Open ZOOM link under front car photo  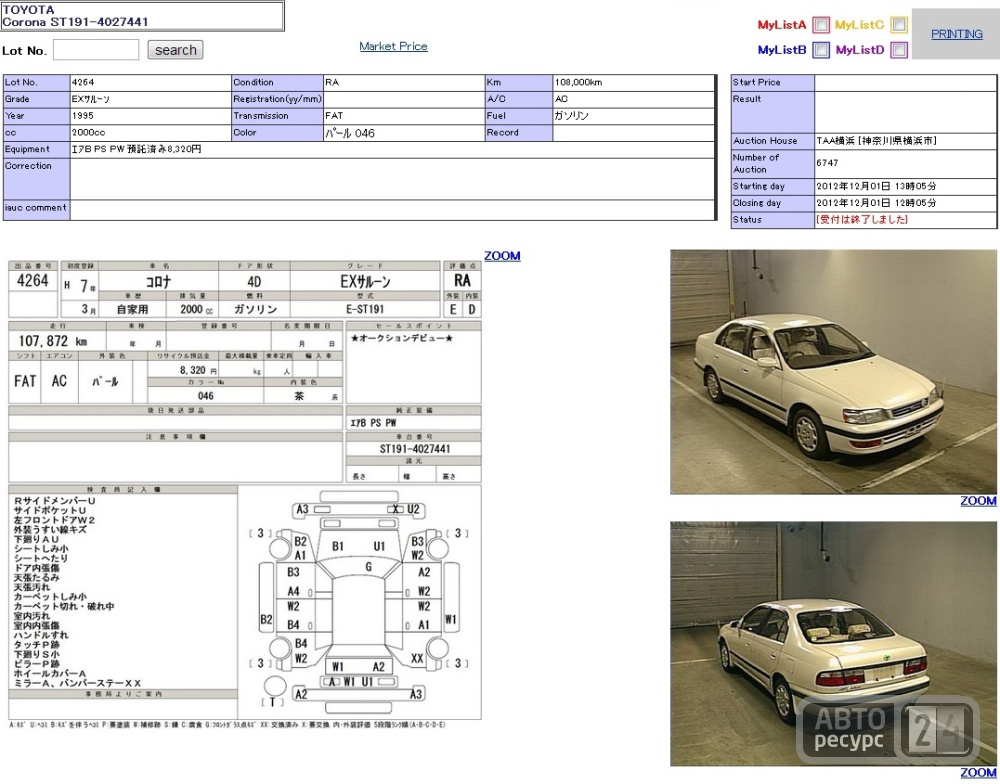(978, 501)
